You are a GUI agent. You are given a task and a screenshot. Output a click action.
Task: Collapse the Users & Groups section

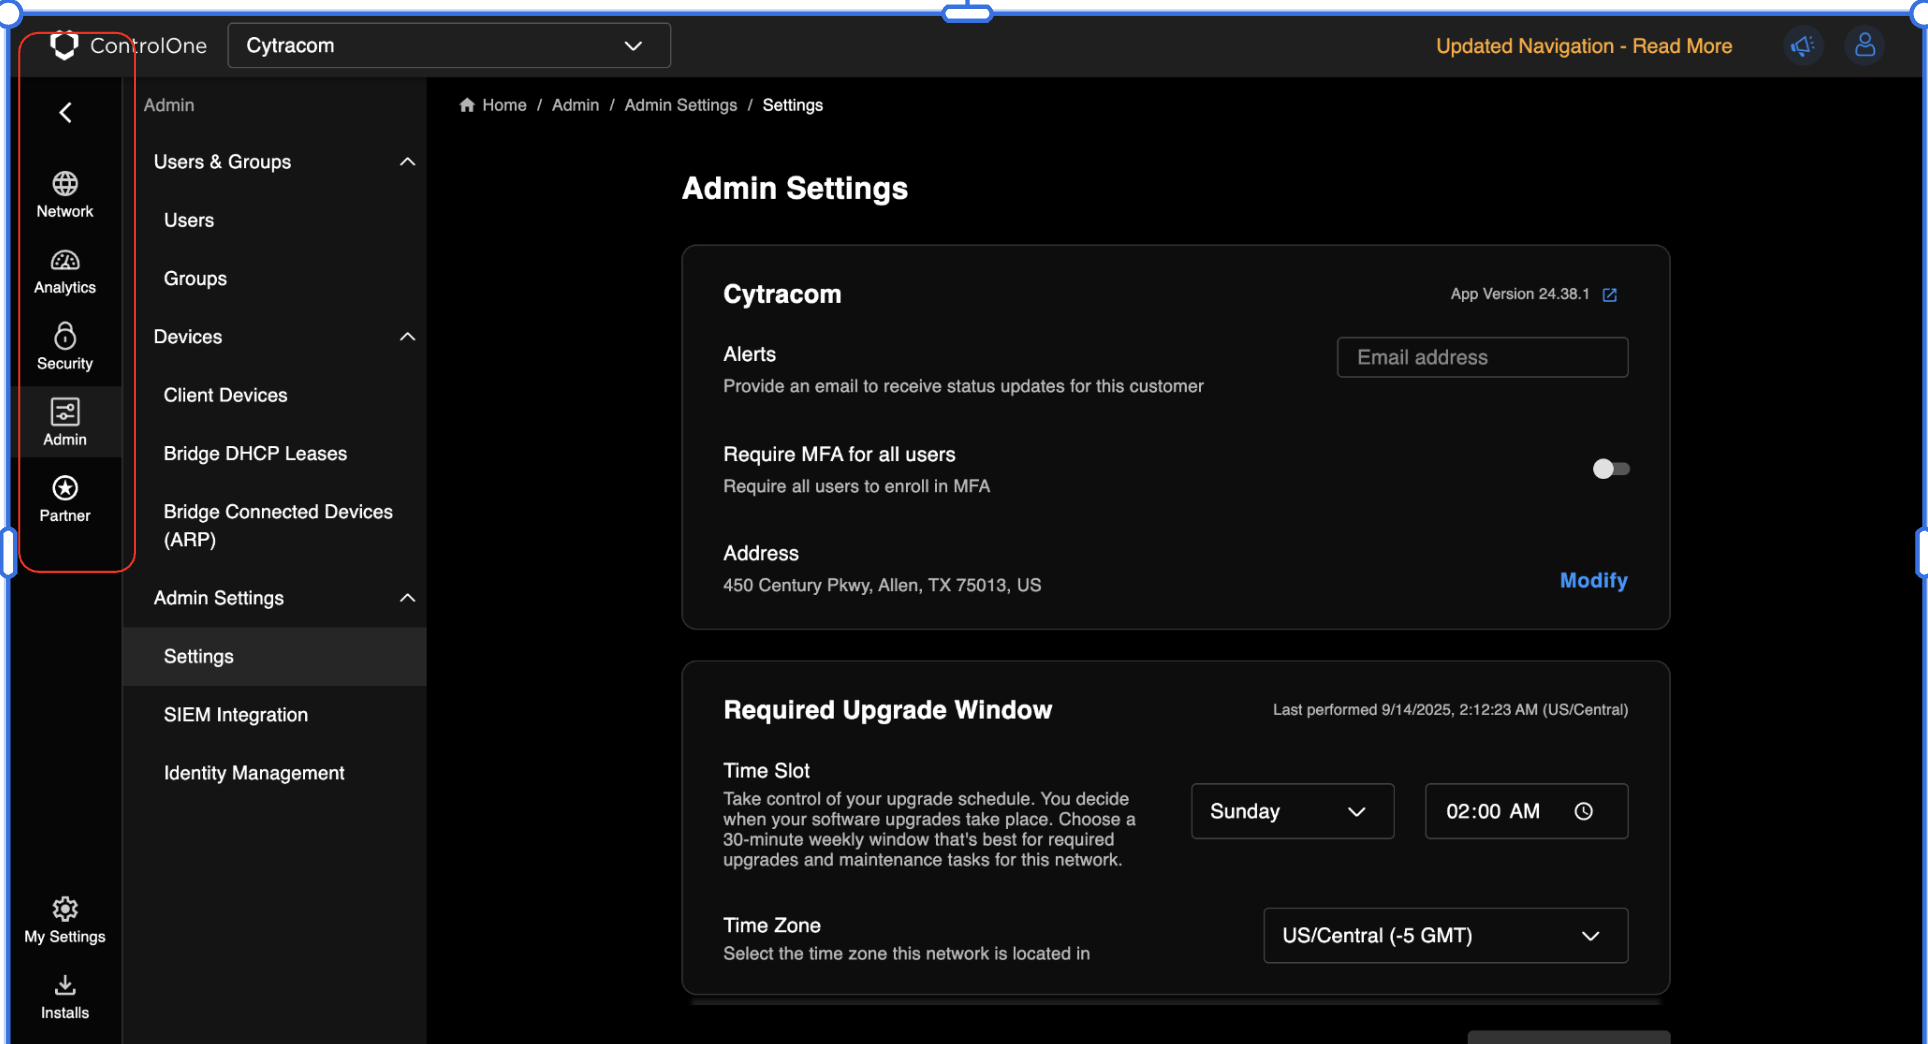click(407, 162)
